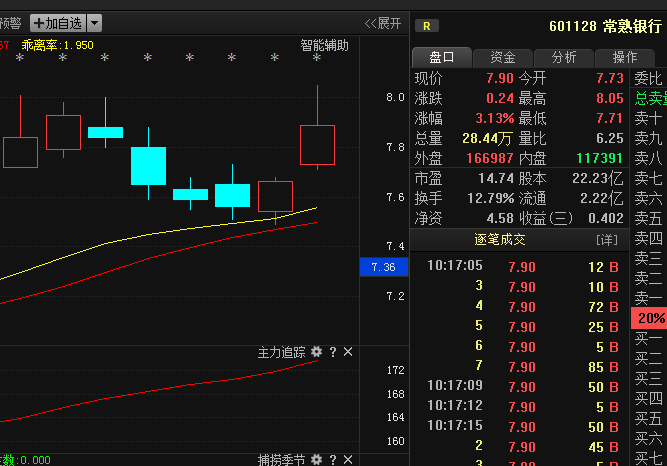Expand the panel with <<展开

coord(383,23)
